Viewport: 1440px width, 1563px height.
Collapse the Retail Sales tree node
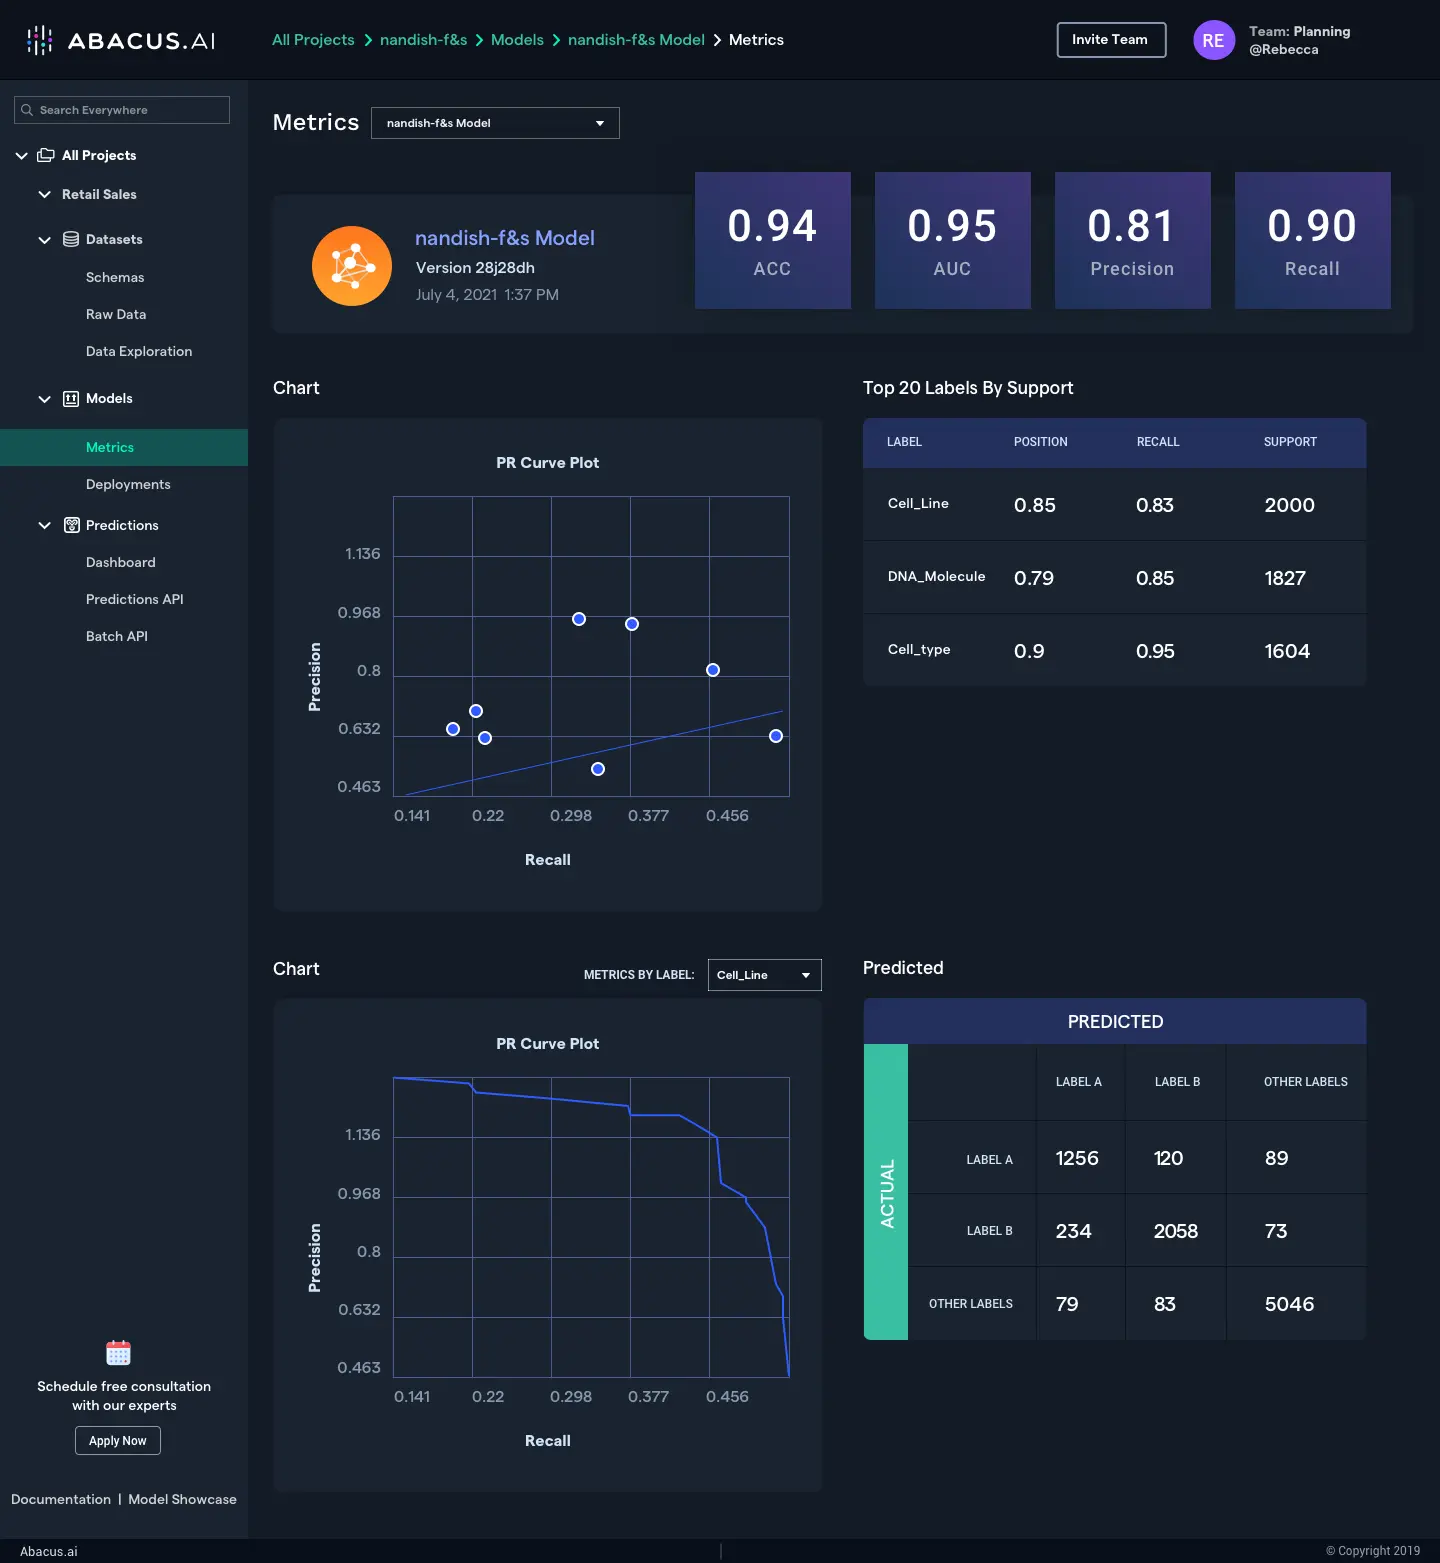(x=44, y=194)
